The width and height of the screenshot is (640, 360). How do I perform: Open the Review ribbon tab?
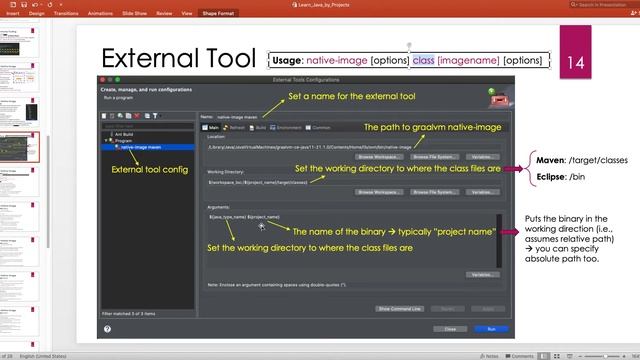(164, 13)
